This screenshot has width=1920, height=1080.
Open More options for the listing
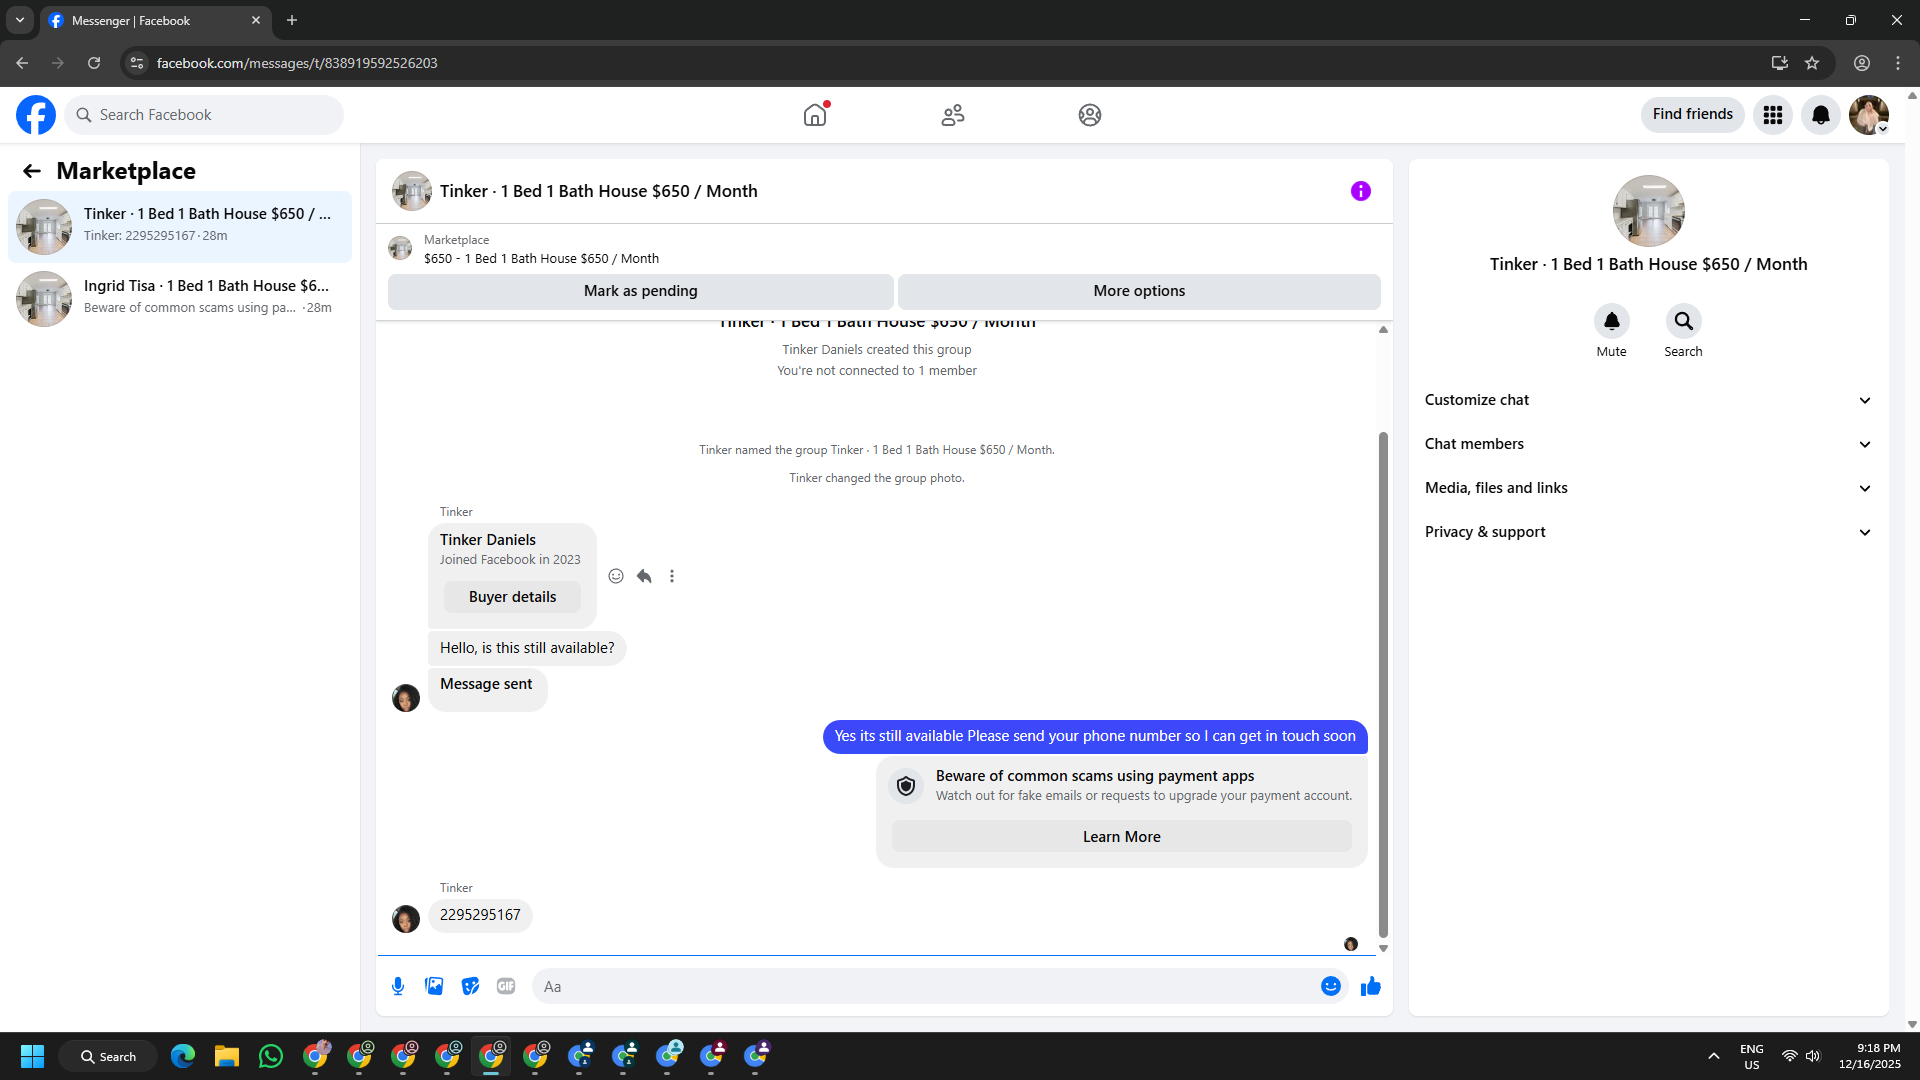pyautogui.click(x=1139, y=291)
